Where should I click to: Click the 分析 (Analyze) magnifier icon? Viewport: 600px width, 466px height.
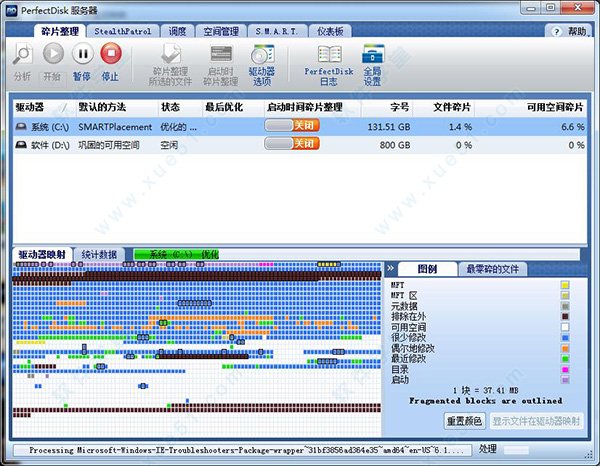pyautogui.click(x=23, y=54)
